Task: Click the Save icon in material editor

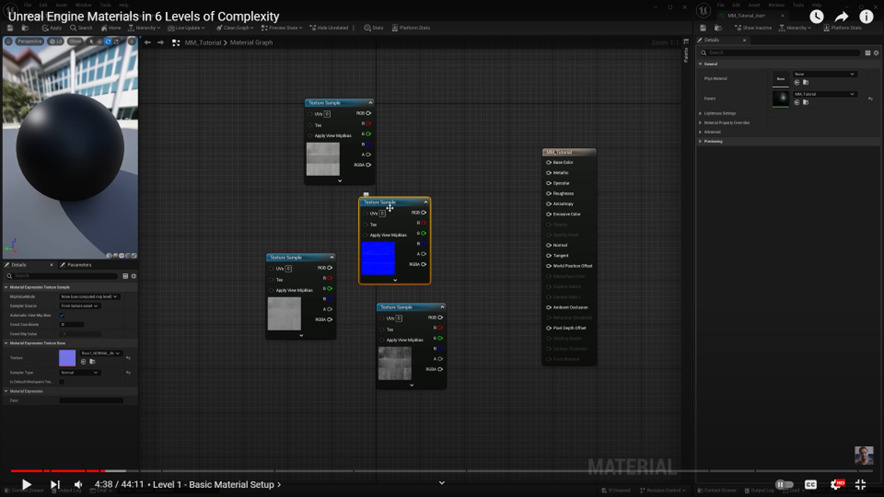Action: pyautogui.click(x=10, y=28)
